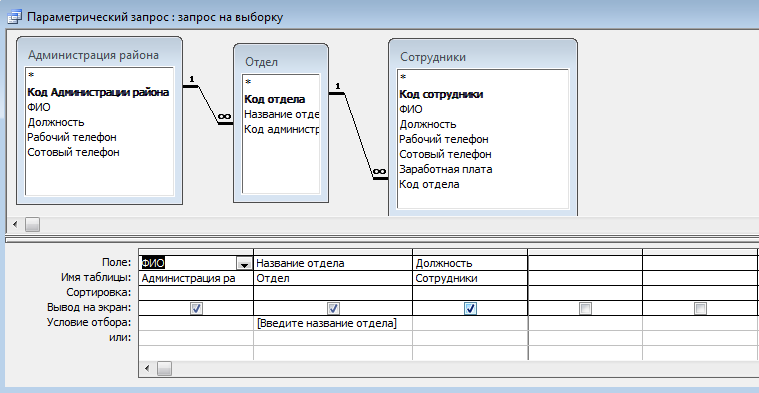The height and width of the screenshot is (393, 759).
Task: Click the empty field cell in fourth column
Action: coord(585,263)
